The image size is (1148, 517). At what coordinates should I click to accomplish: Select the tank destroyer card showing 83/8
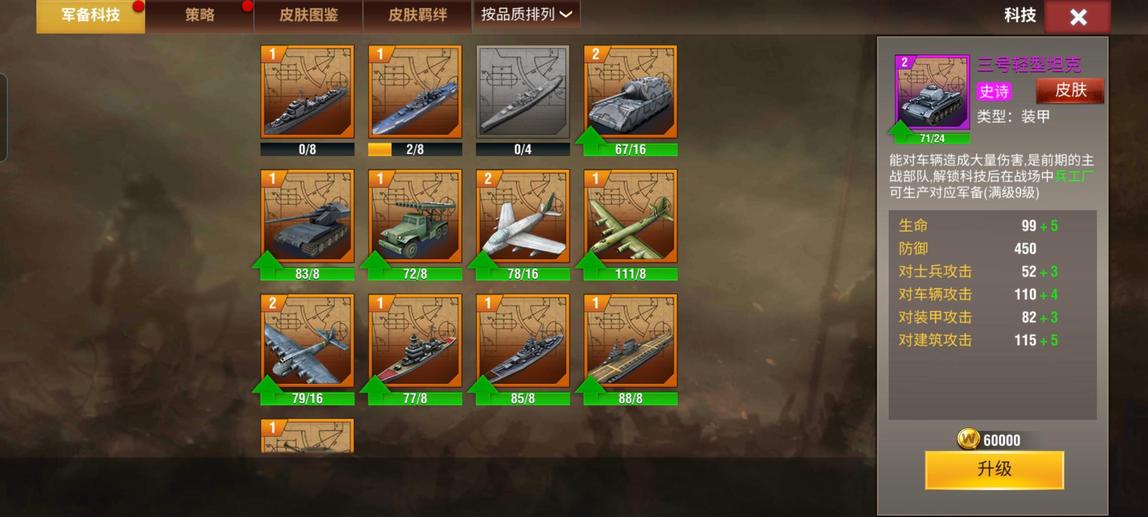point(308,216)
